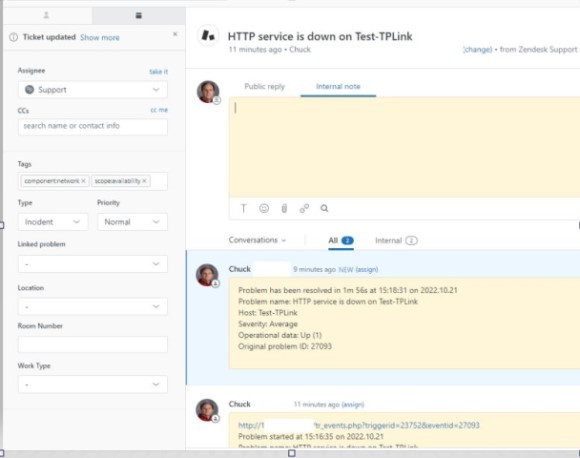
Task: Click the change requester link
Action: click(478, 50)
